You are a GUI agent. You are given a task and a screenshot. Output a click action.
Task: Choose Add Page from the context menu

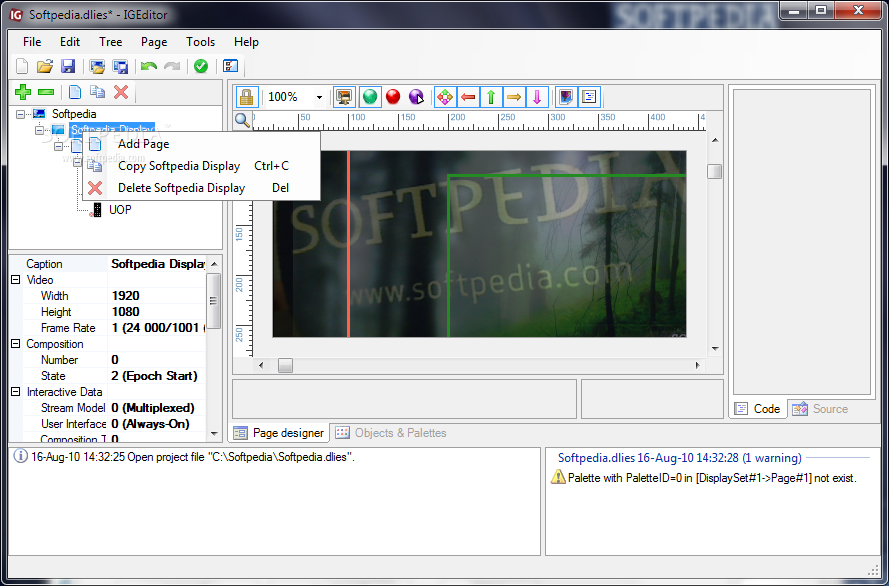tap(201, 144)
